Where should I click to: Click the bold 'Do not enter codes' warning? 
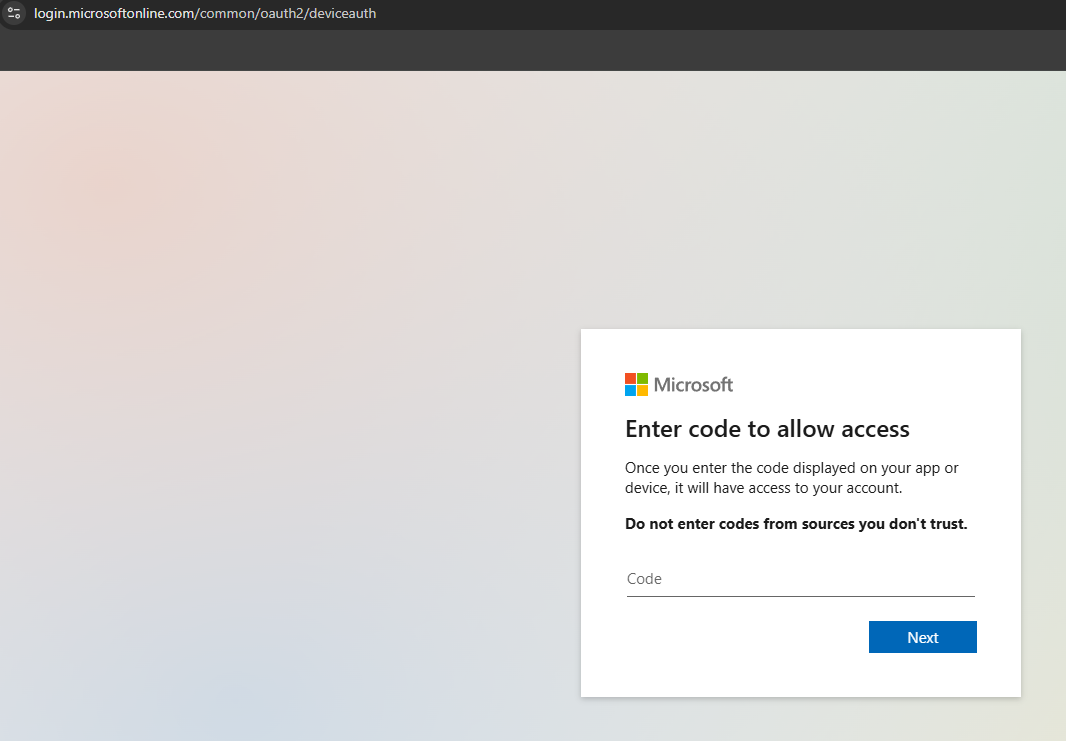coord(796,524)
